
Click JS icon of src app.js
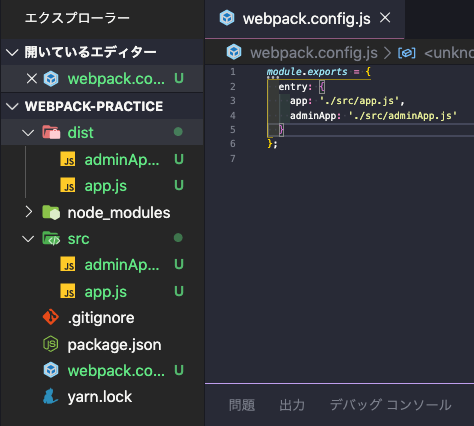68,291
